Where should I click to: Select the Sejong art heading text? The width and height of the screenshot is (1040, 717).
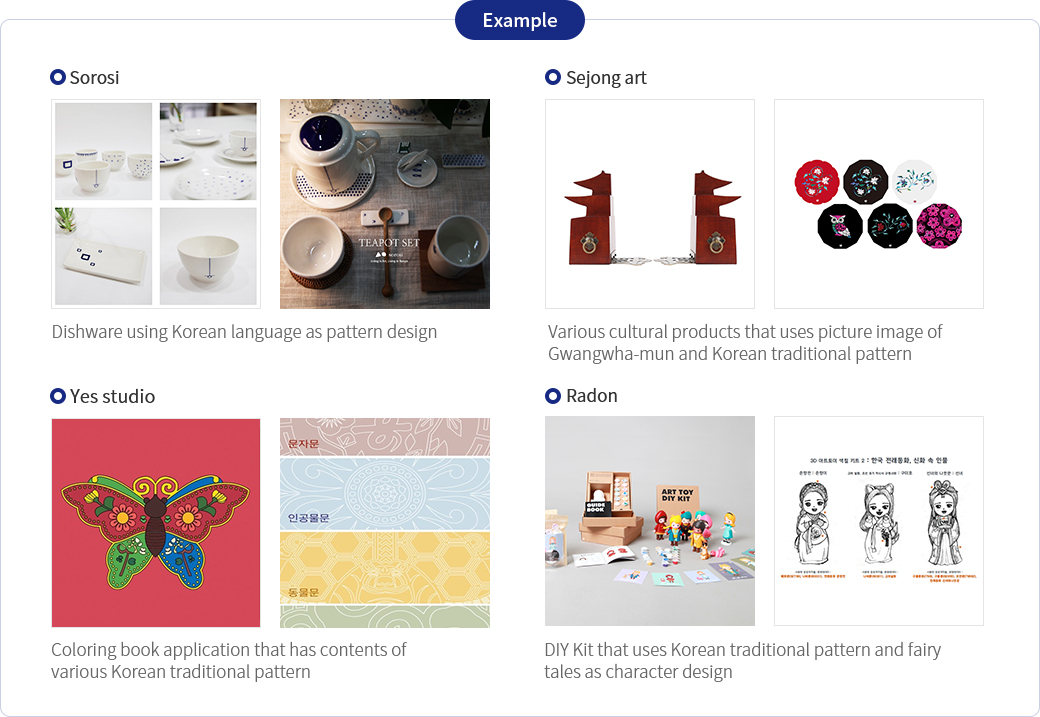pos(606,77)
